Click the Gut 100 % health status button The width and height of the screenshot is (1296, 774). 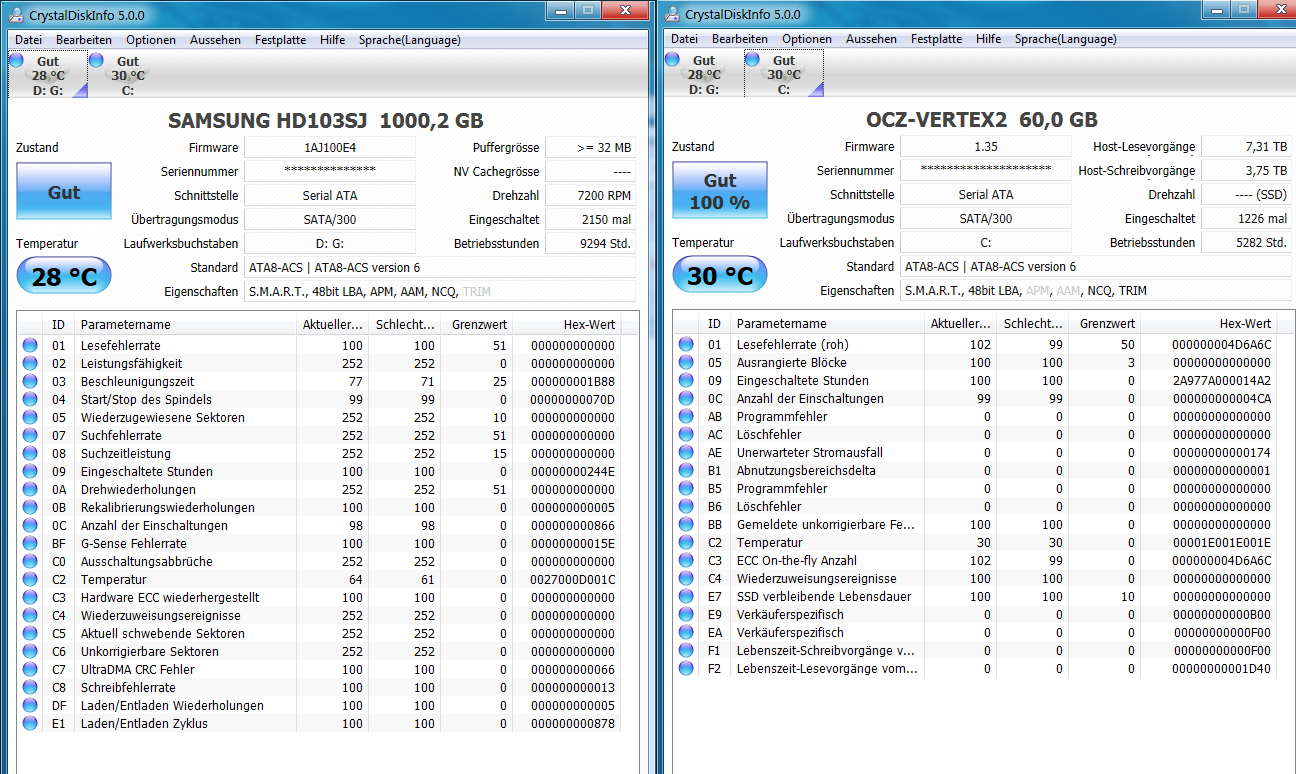point(720,192)
